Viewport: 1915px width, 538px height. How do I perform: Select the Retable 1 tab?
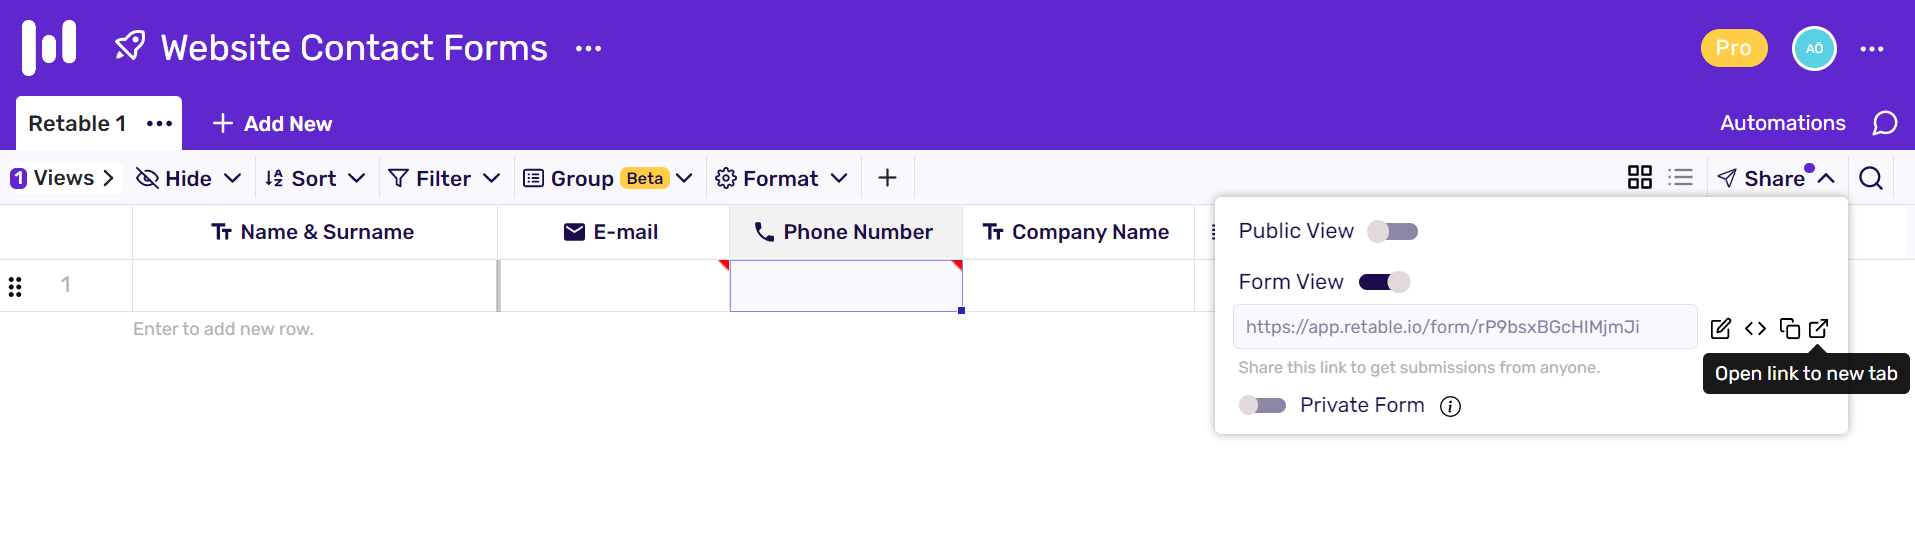pos(77,124)
